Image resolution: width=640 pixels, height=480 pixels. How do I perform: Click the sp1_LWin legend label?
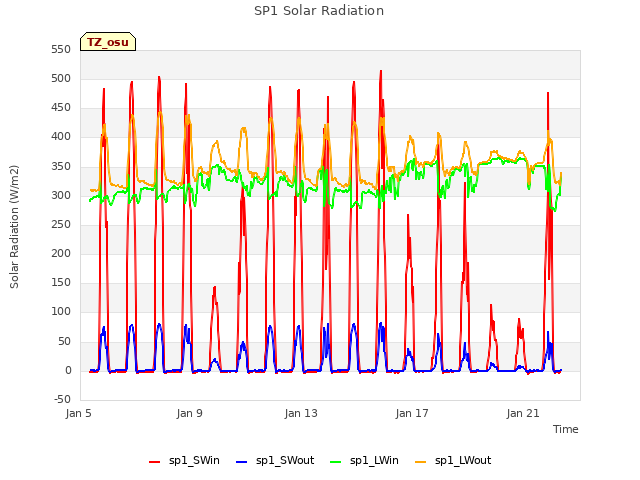pos(374,460)
